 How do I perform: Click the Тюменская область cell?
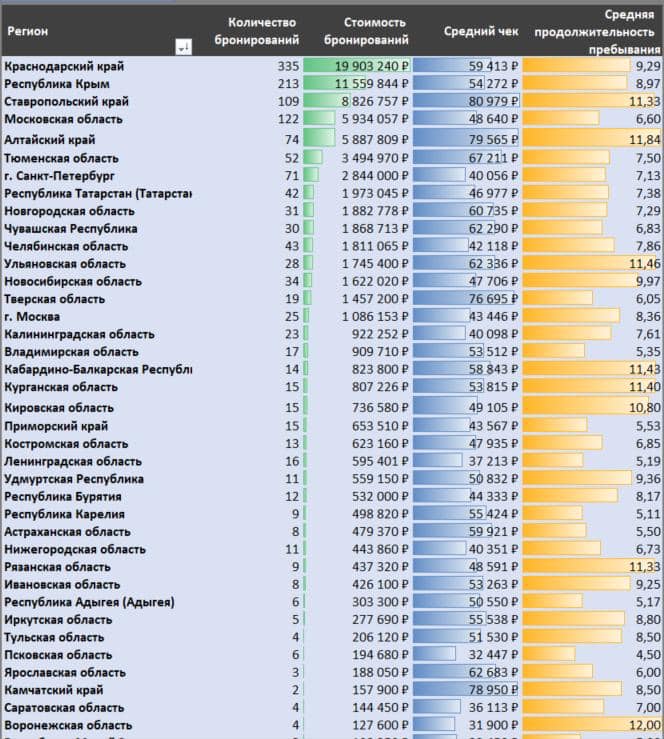61,158
